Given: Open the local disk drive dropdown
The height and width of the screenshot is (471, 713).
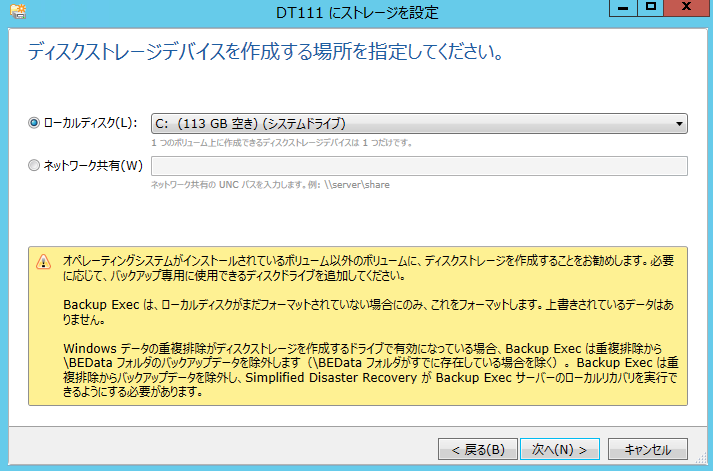Looking at the screenshot, I should 419,124.
